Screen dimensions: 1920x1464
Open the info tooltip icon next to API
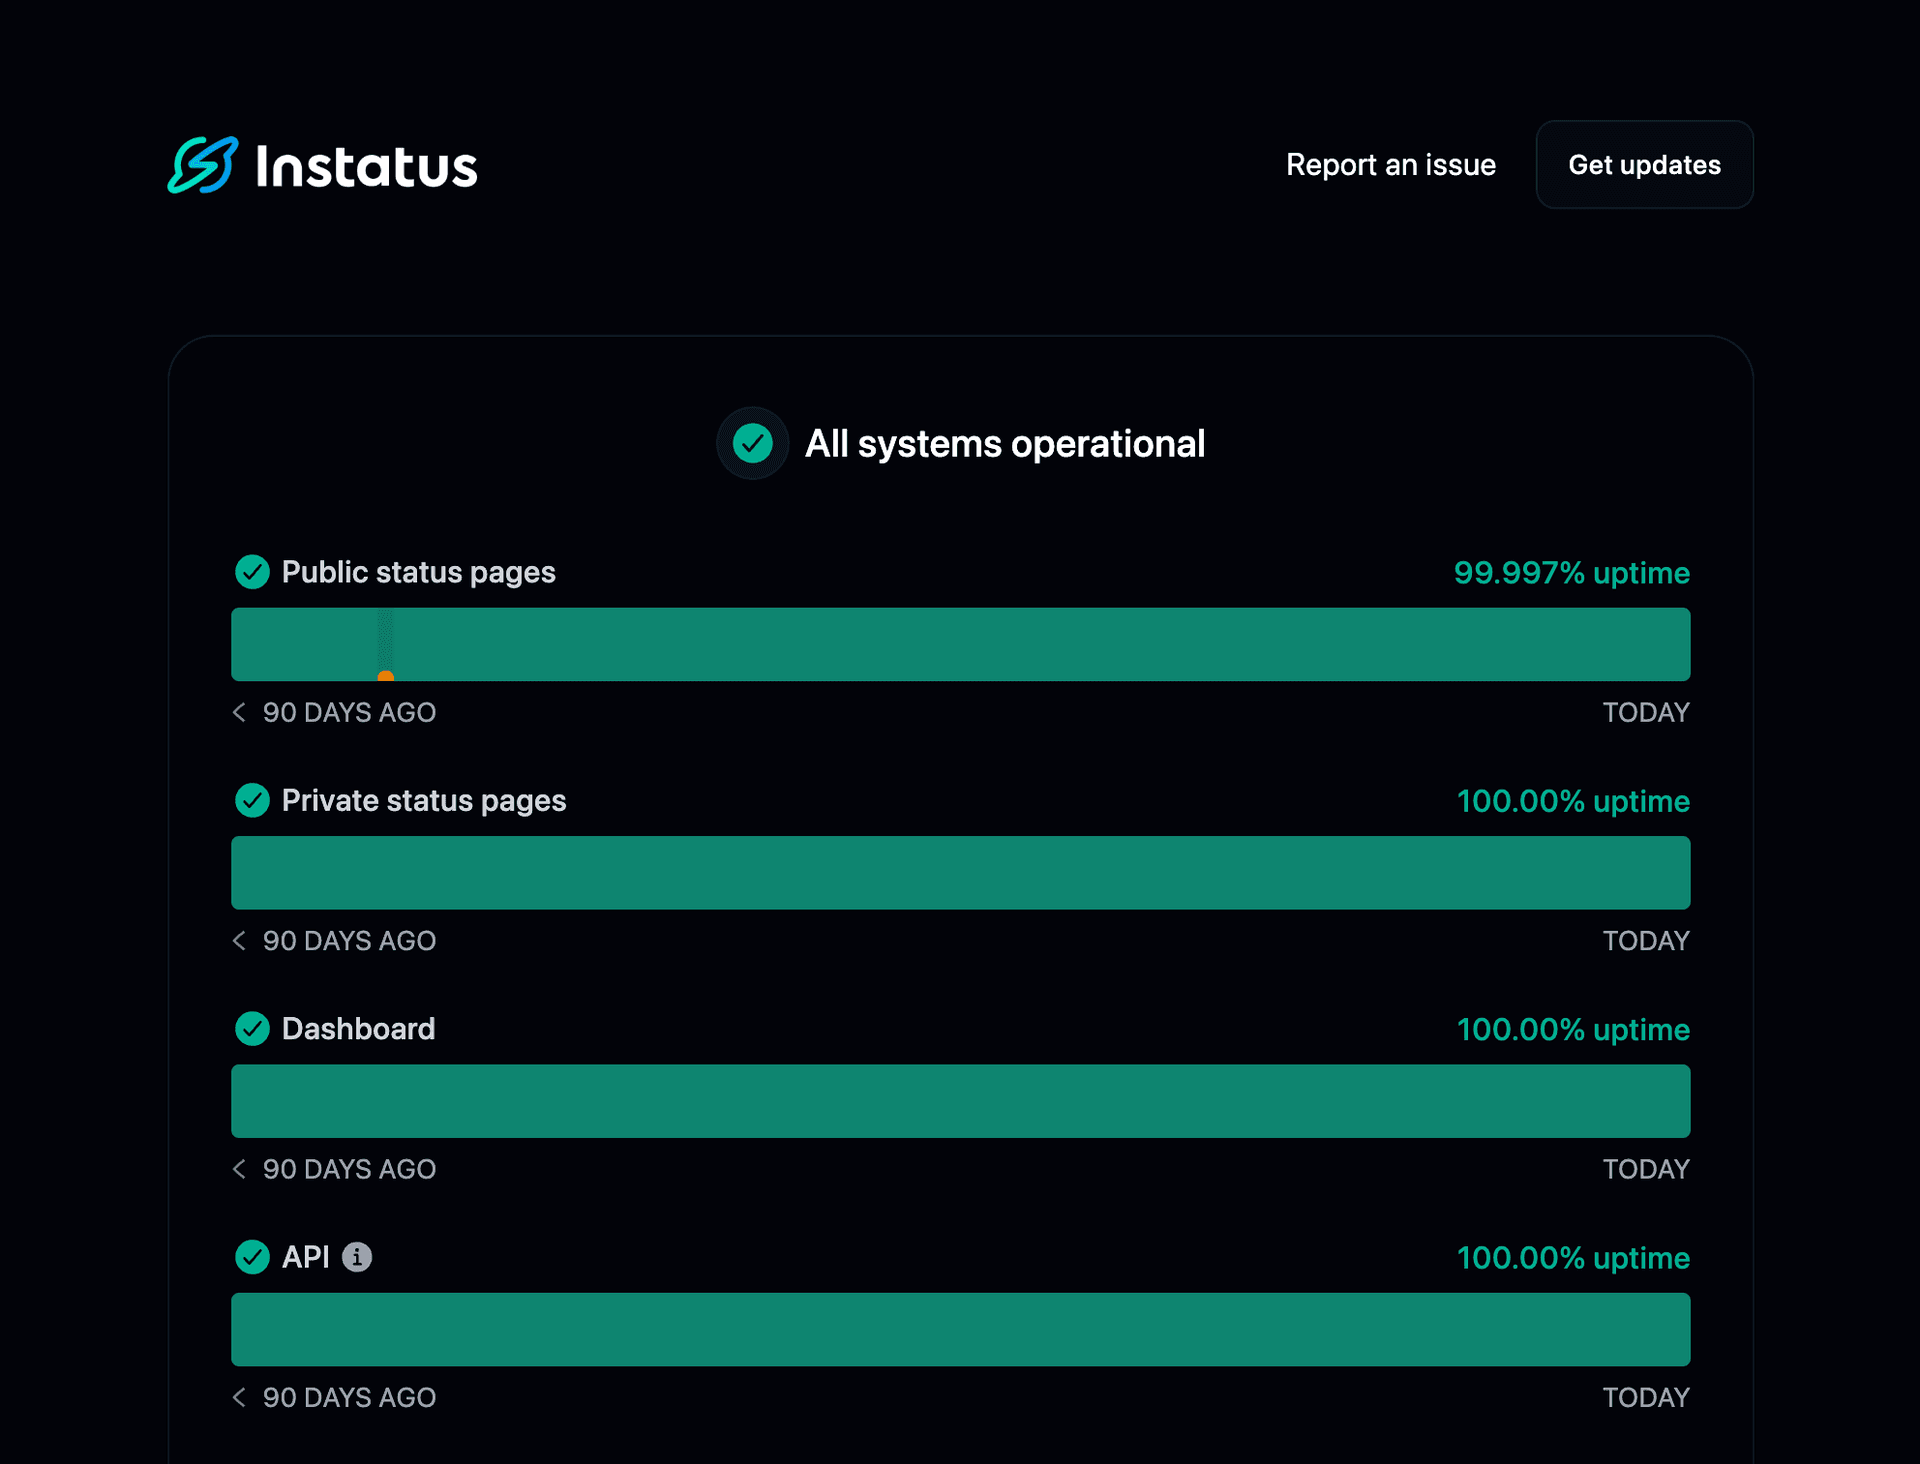pyautogui.click(x=357, y=1257)
